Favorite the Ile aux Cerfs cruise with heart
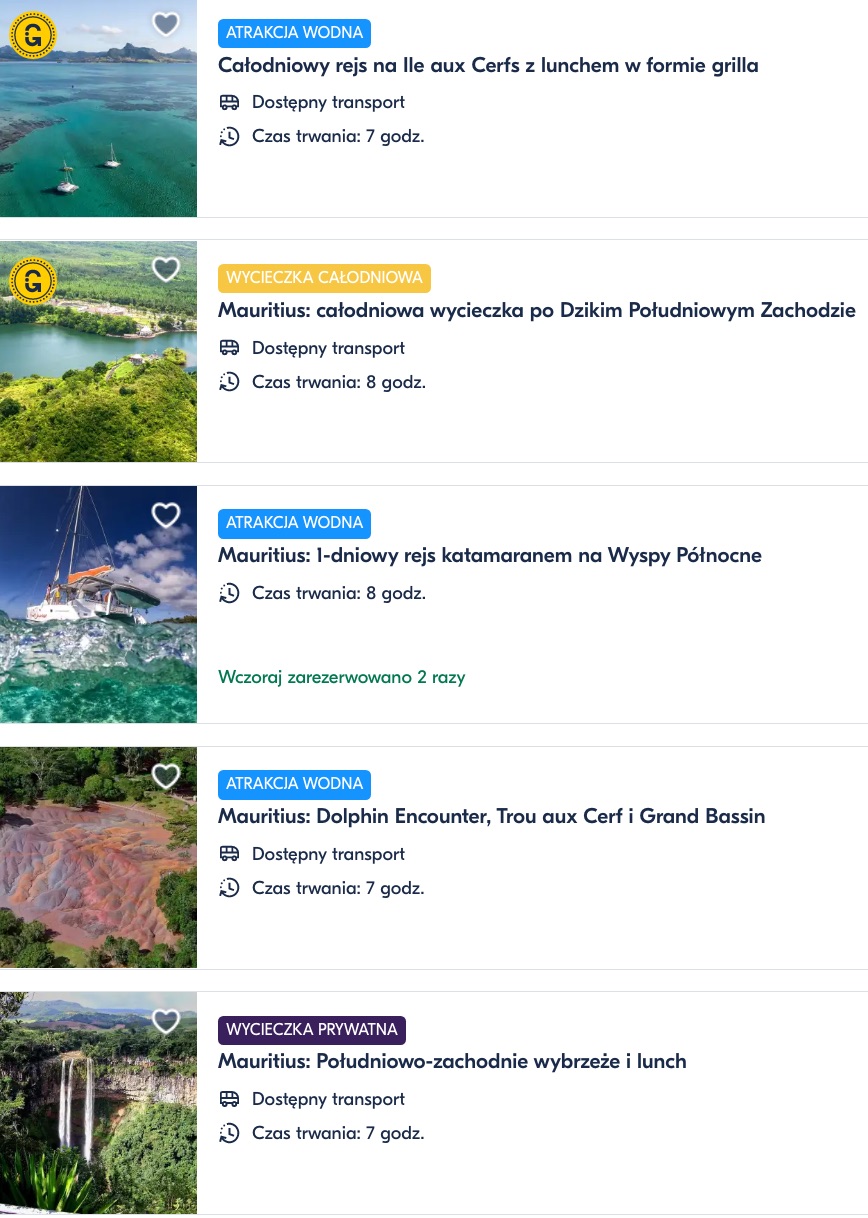The height and width of the screenshot is (1218, 868). coord(166,24)
